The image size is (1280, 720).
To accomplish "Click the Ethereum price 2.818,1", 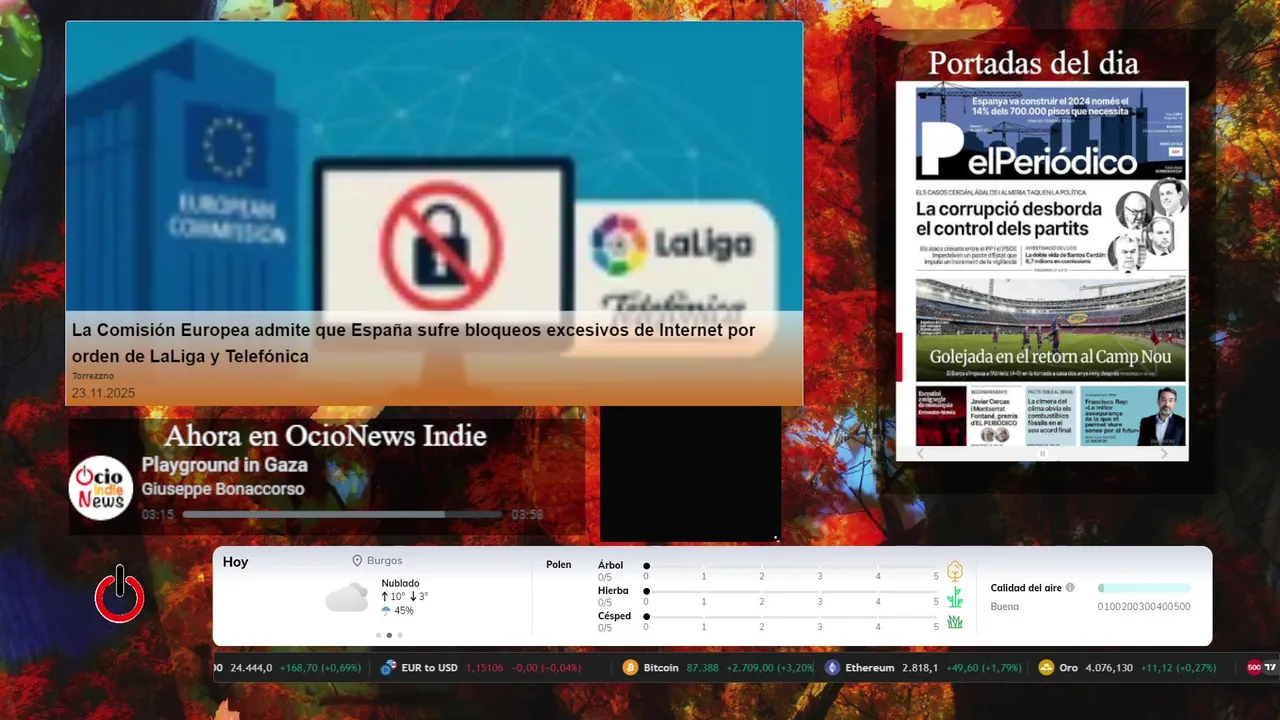I will tap(920, 668).
